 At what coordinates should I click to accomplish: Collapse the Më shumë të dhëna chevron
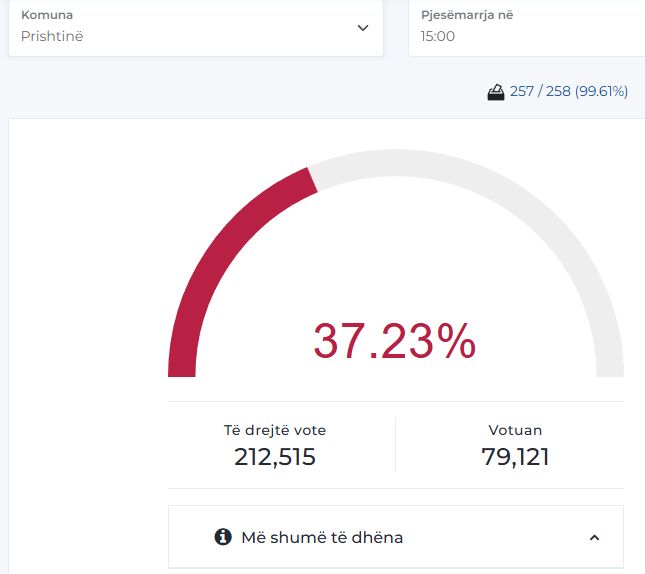pyautogui.click(x=594, y=537)
